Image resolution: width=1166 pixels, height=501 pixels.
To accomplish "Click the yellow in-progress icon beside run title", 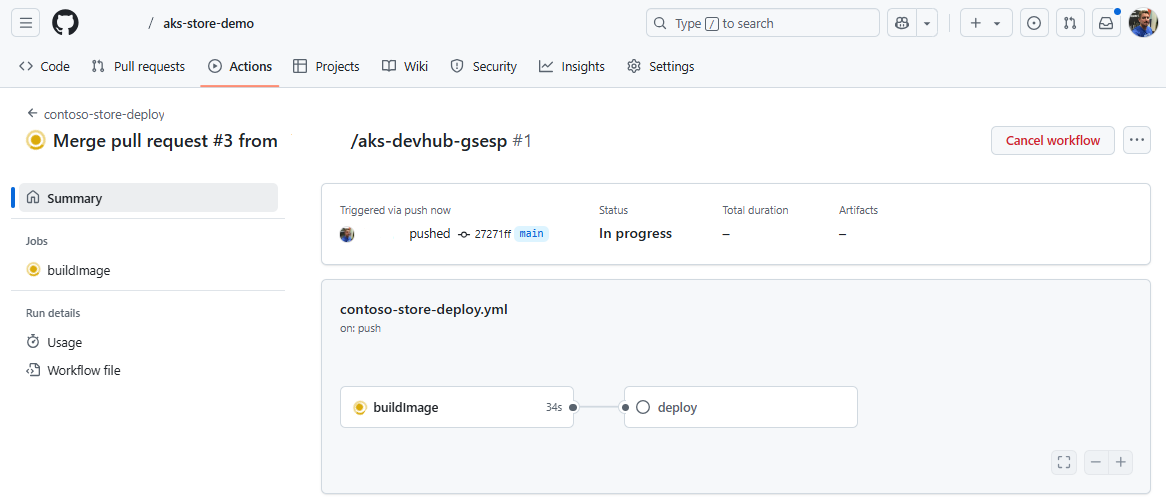I will click(x=36, y=140).
